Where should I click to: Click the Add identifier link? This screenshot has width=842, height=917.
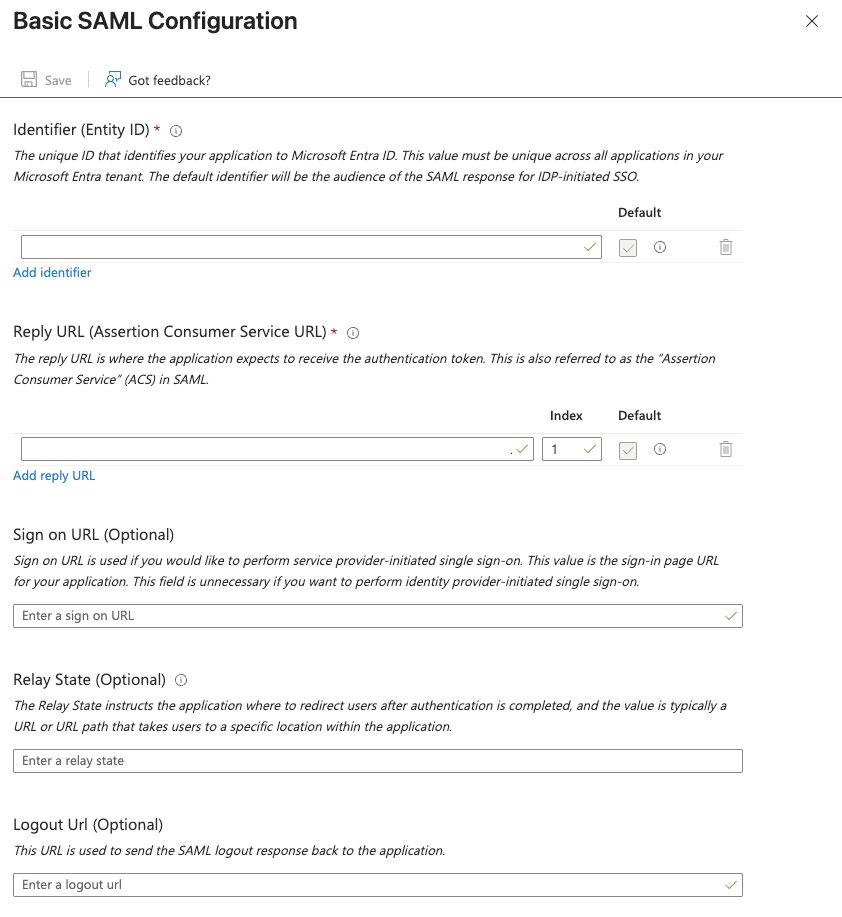tap(52, 273)
